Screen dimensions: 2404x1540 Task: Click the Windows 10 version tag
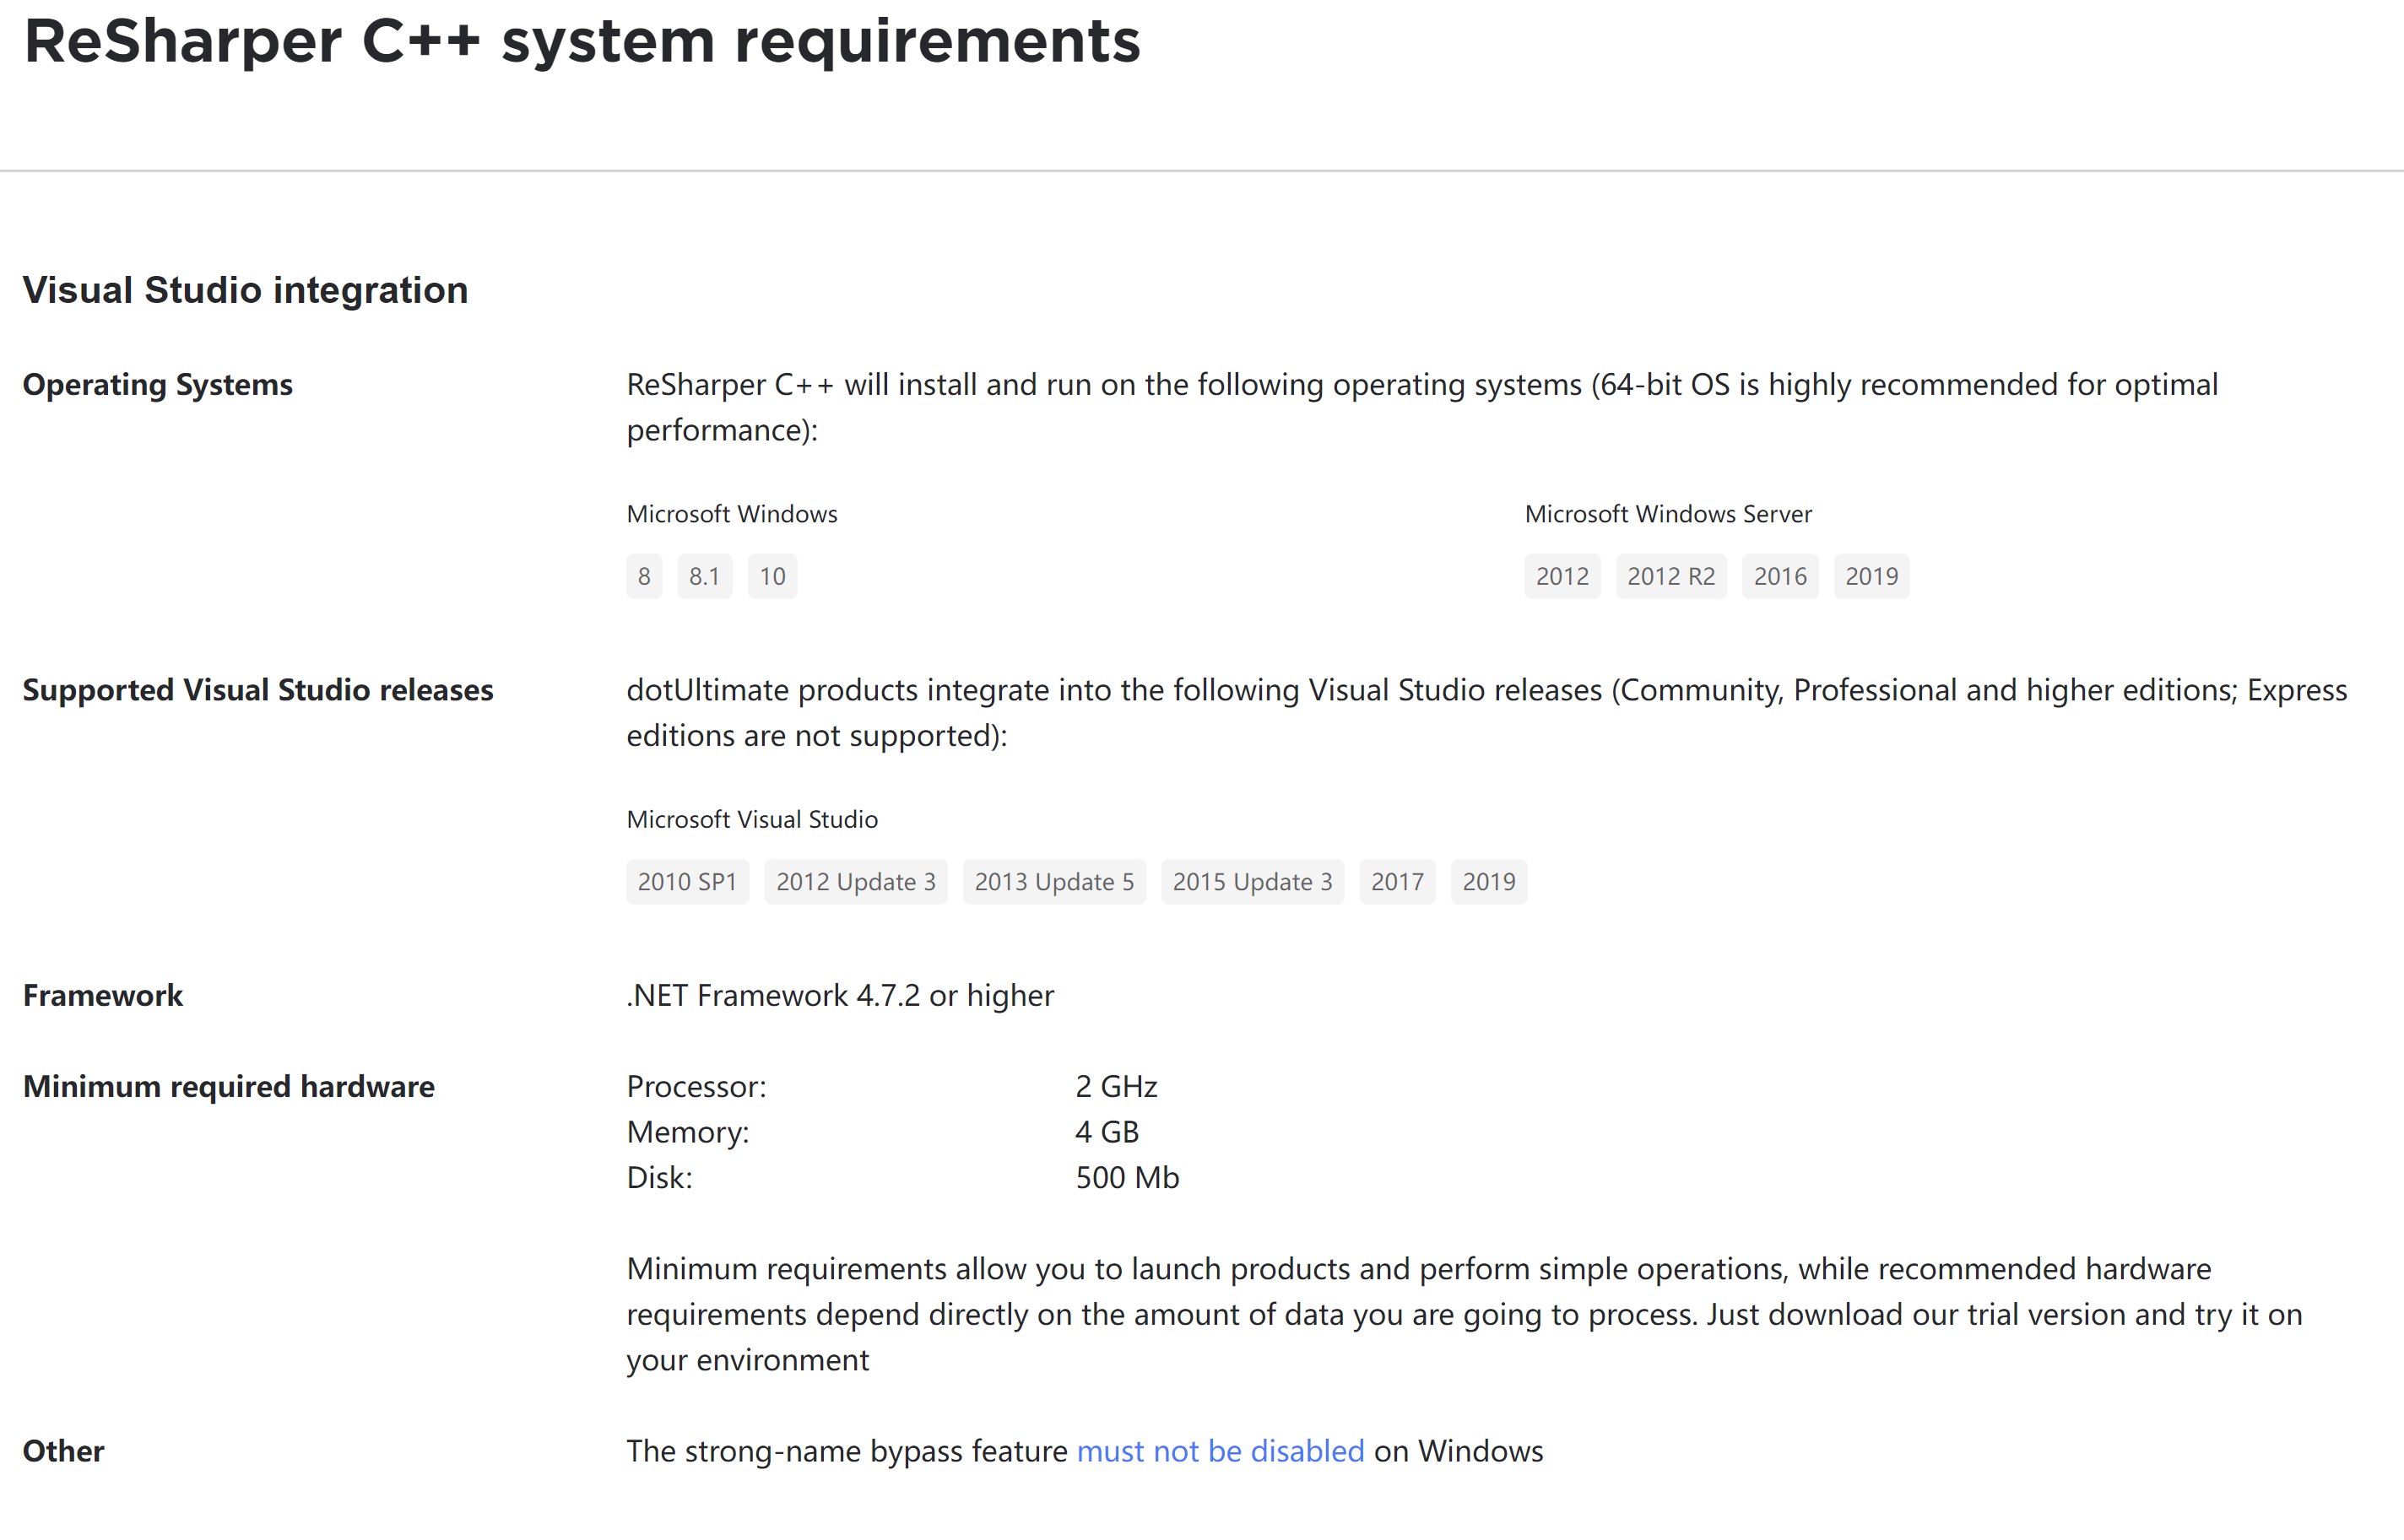pyautogui.click(x=772, y=576)
